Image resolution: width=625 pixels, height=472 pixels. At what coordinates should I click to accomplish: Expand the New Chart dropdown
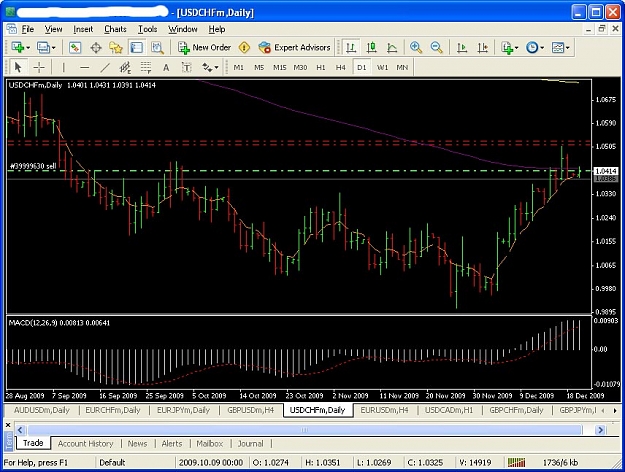click(x=28, y=48)
